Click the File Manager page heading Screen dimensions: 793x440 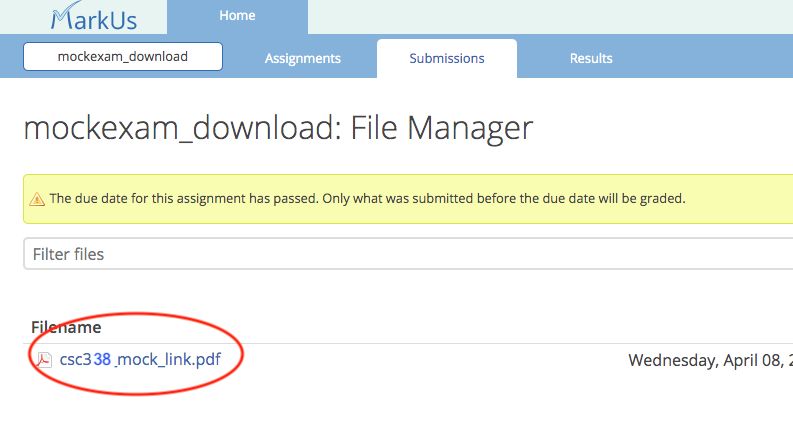278,127
